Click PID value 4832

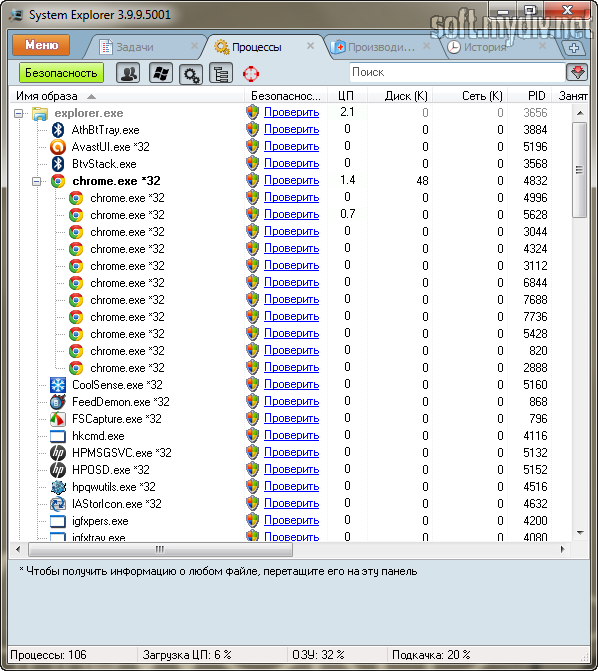tap(535, 181)
